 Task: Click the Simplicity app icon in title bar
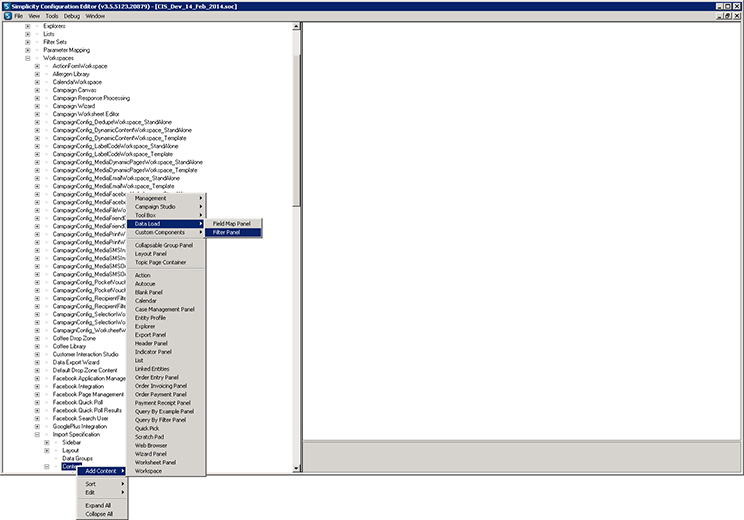click(x=6, y=6)
